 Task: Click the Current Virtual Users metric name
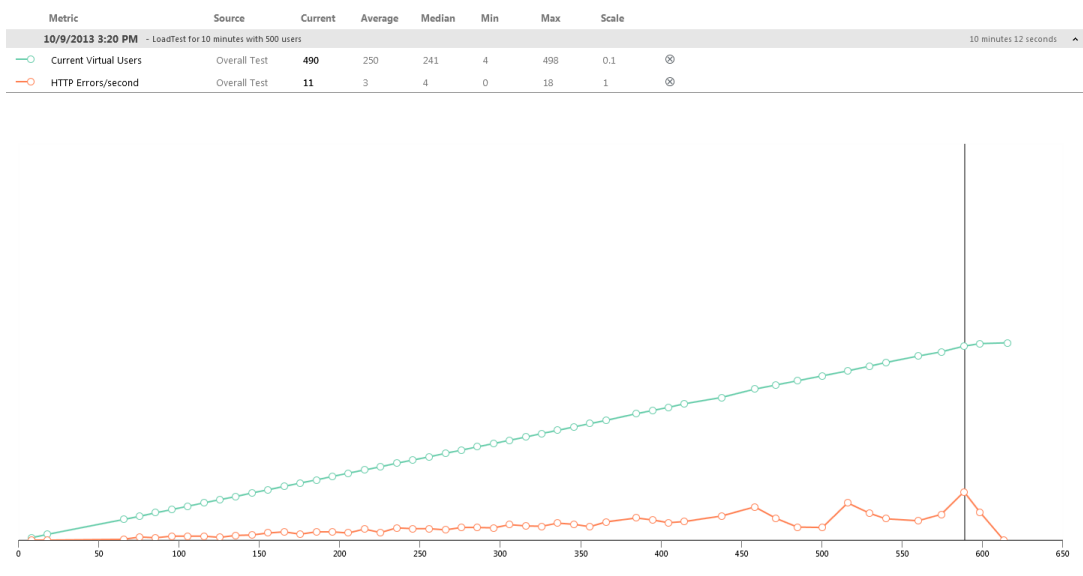pos(96,60)
